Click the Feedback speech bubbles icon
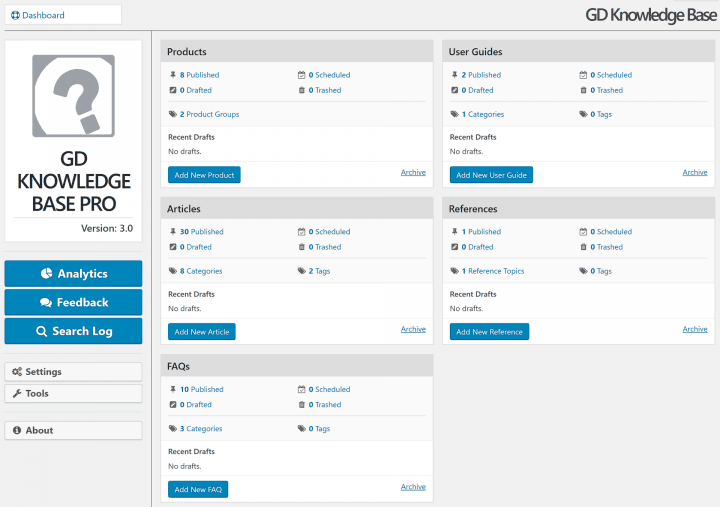The width and height of the screenshot is (720, 507). click(x=45, y=303)
